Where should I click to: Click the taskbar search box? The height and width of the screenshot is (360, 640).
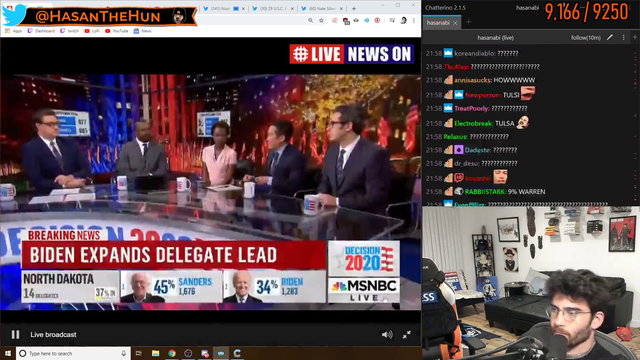73,353
